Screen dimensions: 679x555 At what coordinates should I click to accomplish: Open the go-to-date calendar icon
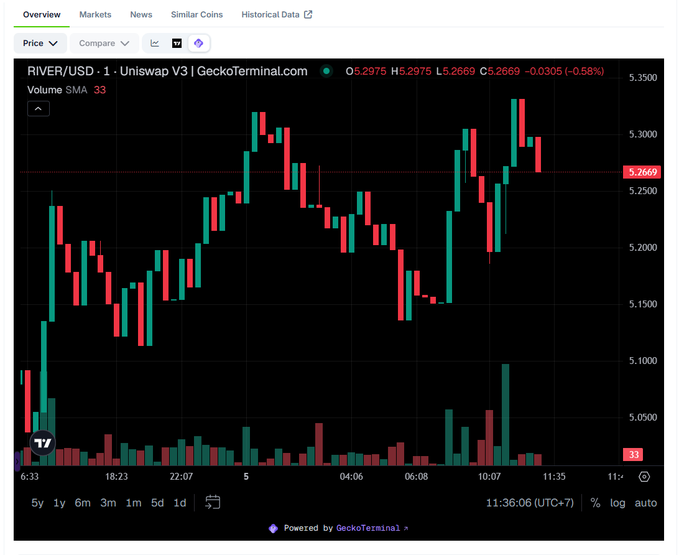coord(213,503)
